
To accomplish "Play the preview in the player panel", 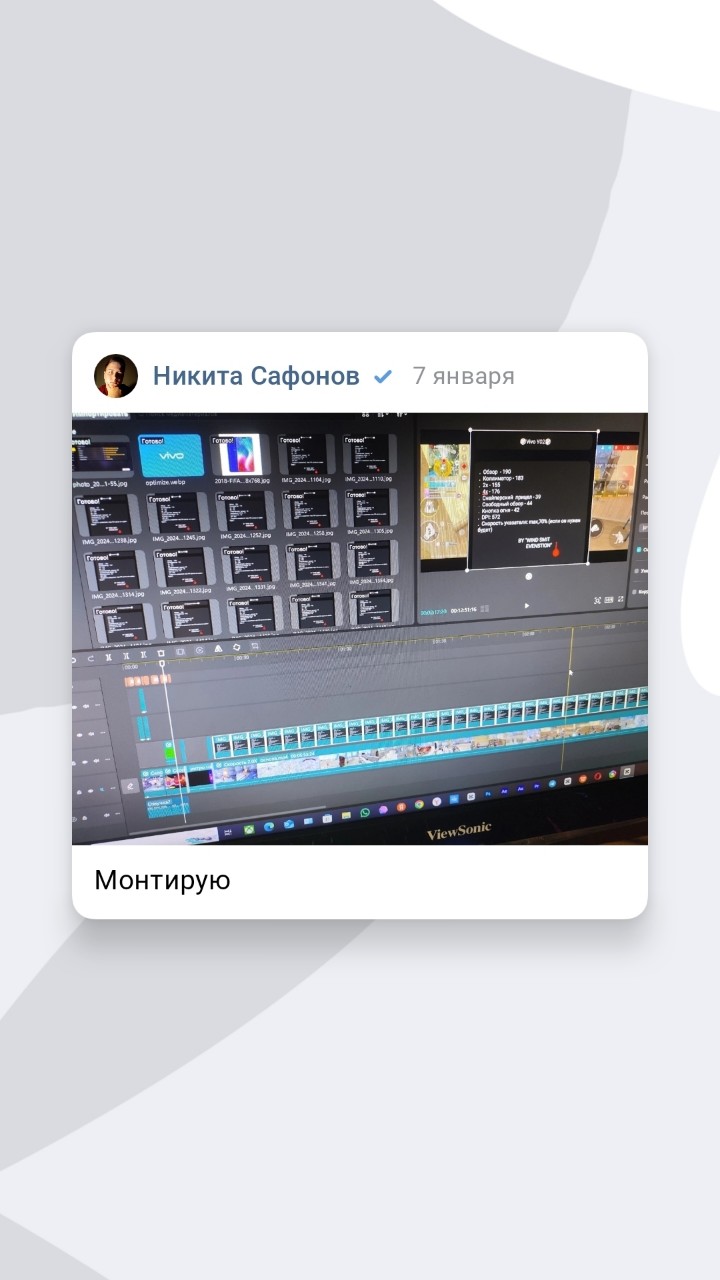I will click(x=526, y=605).
